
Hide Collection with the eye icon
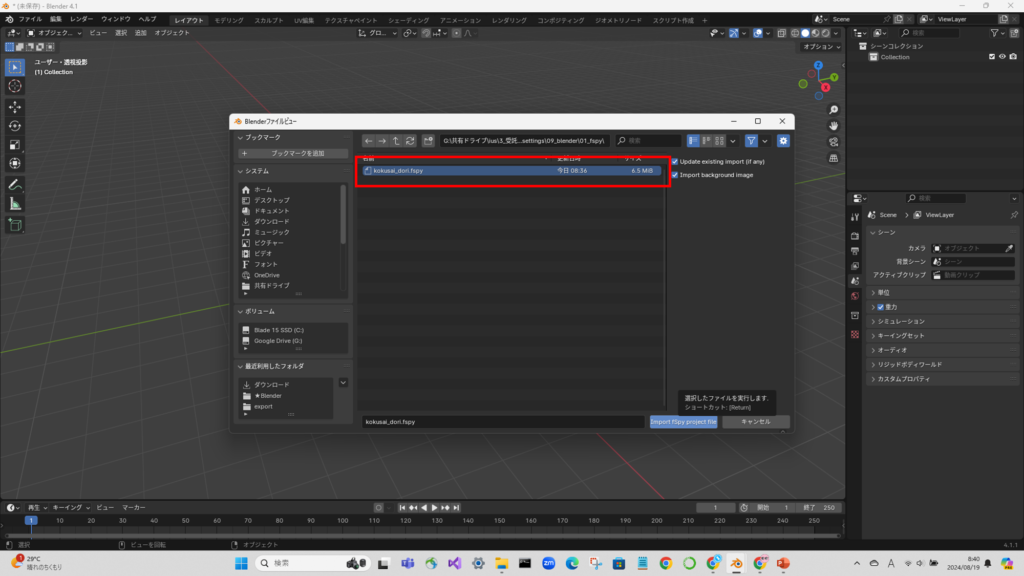click(x=1002, y=57)
